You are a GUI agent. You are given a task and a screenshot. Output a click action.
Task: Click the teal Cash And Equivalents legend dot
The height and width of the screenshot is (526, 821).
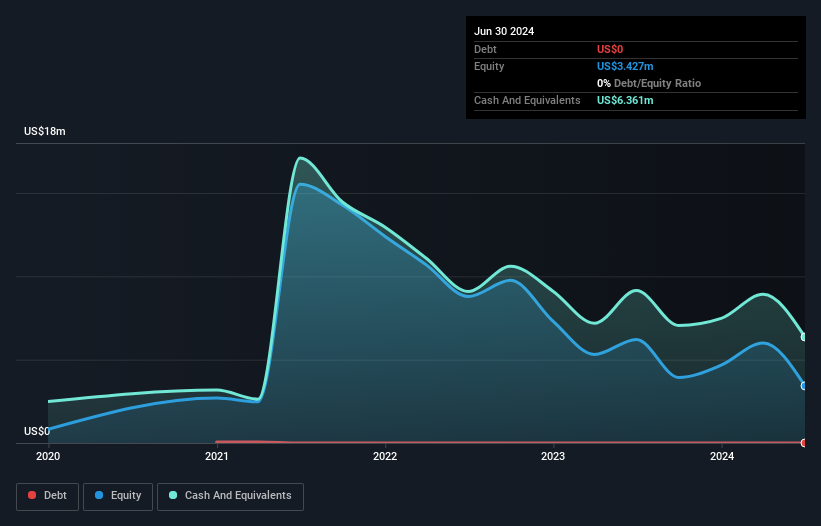pyautogui.click(x=173, y=495)
